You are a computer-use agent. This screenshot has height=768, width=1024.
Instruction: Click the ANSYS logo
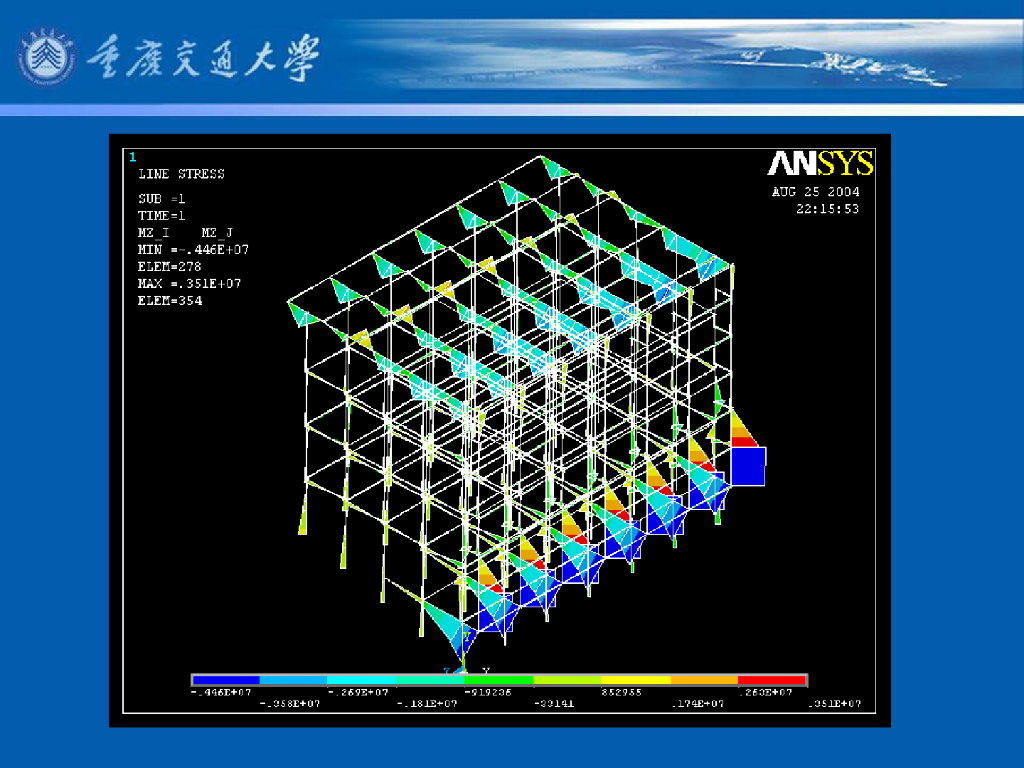(822, 165)
